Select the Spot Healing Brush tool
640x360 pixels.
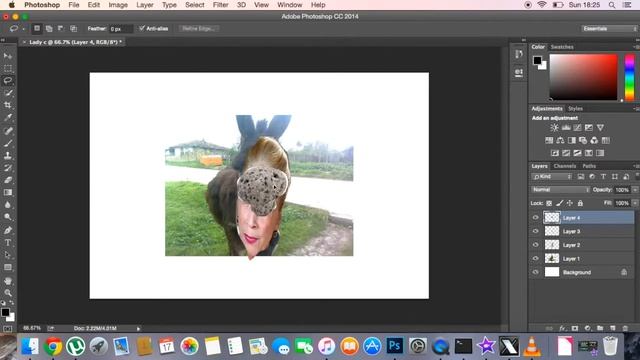pyautogui.click(x=8, y=131)
